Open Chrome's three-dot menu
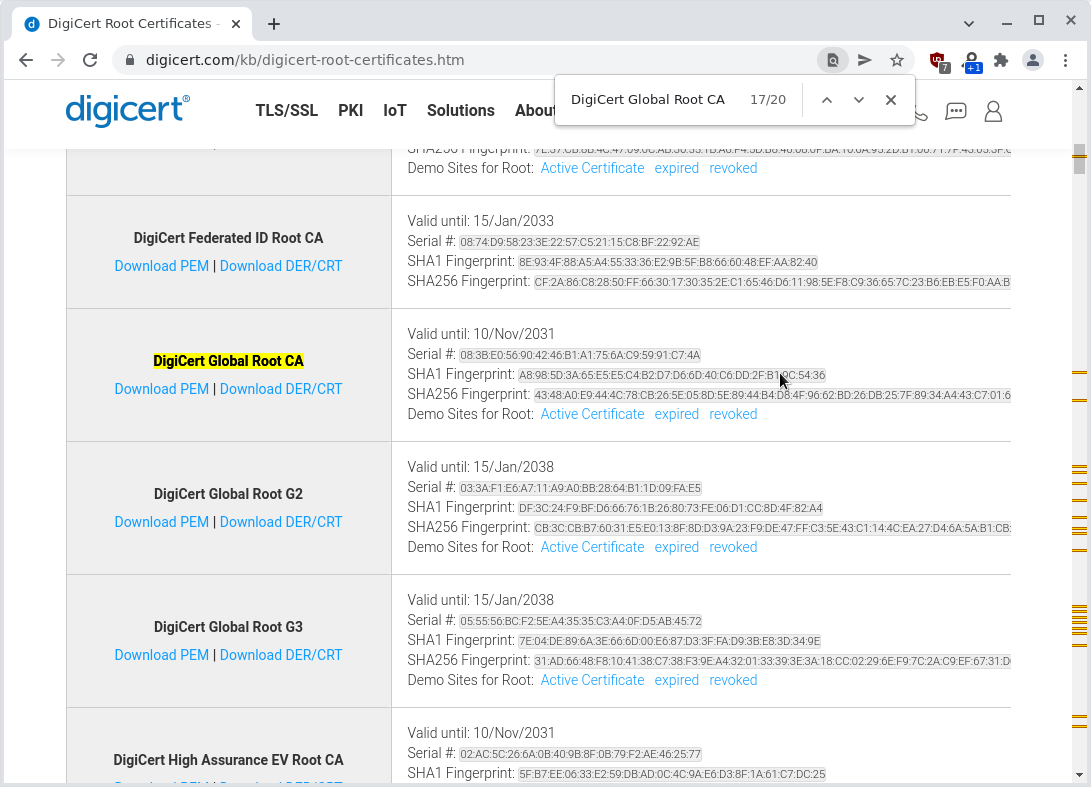 pyautogui.click(x=1065, y=61)
